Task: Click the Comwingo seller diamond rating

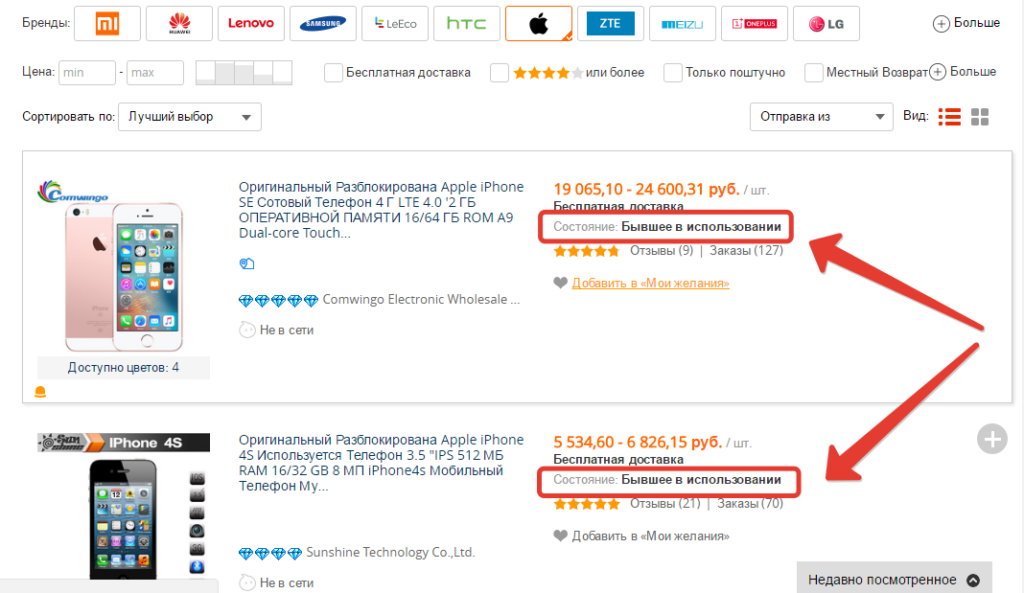Action: [x=278, y=300]
